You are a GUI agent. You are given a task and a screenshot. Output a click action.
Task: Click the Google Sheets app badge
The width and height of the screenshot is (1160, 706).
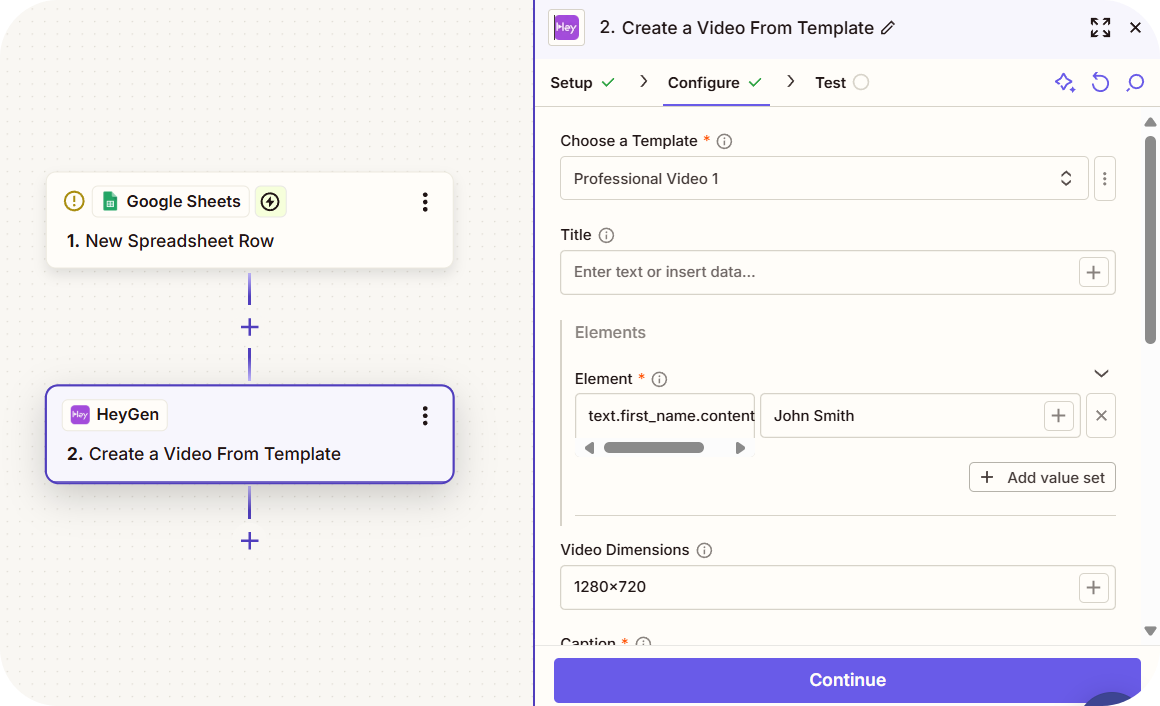coord(171,201)
